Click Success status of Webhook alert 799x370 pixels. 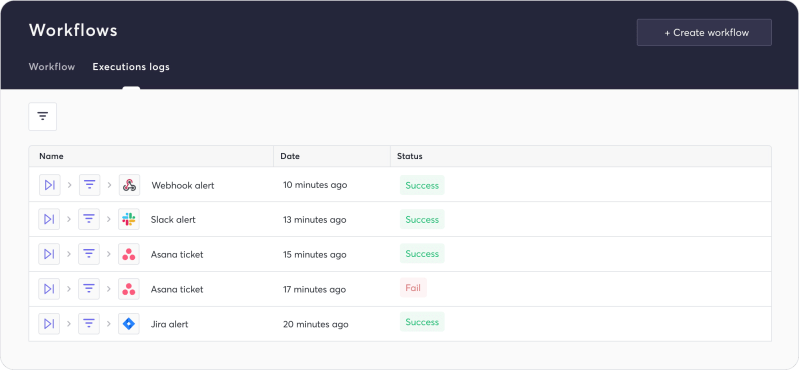422,186
